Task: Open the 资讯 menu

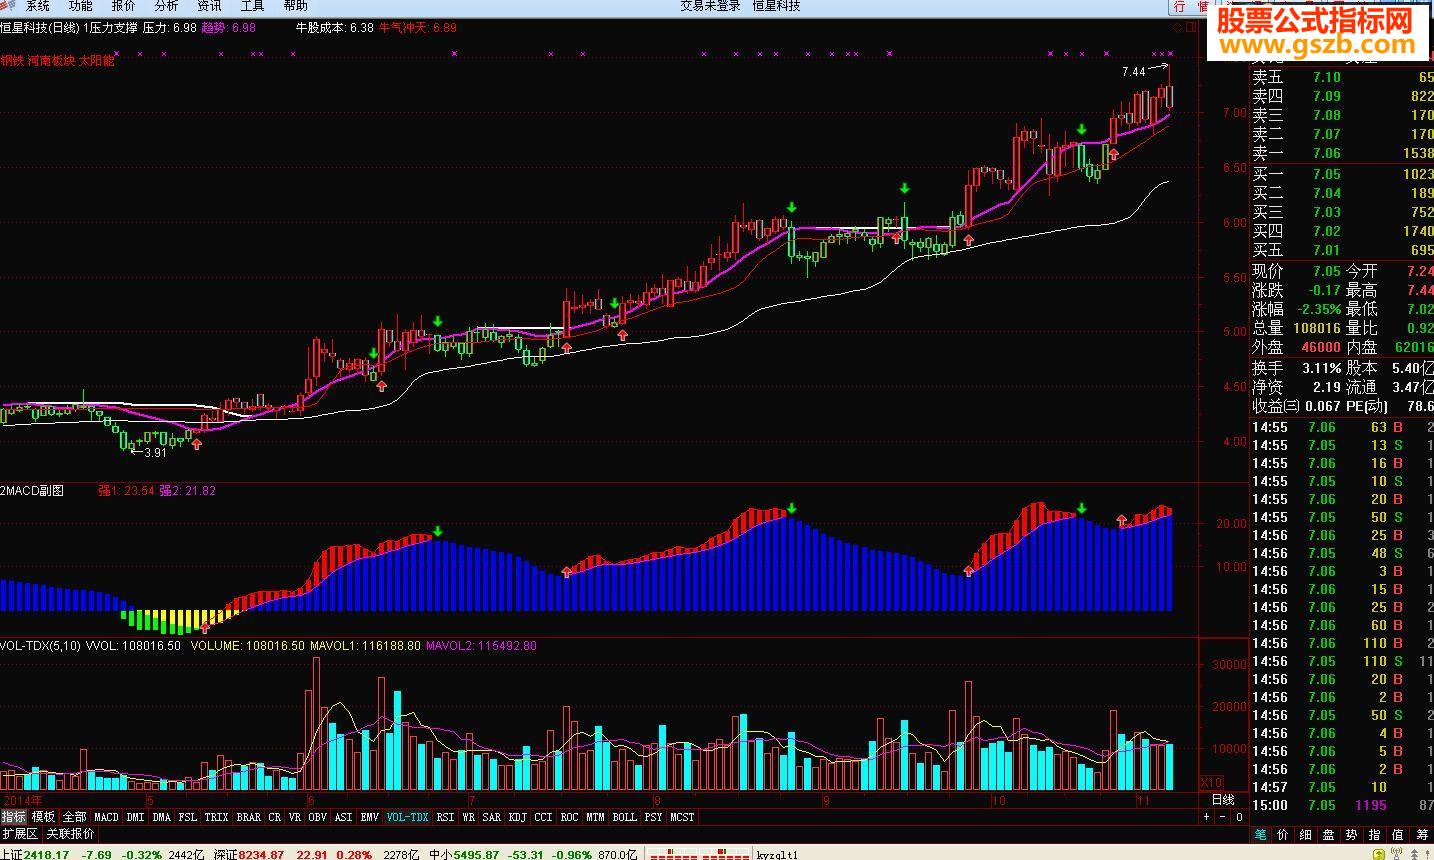Action: (210, 6)
